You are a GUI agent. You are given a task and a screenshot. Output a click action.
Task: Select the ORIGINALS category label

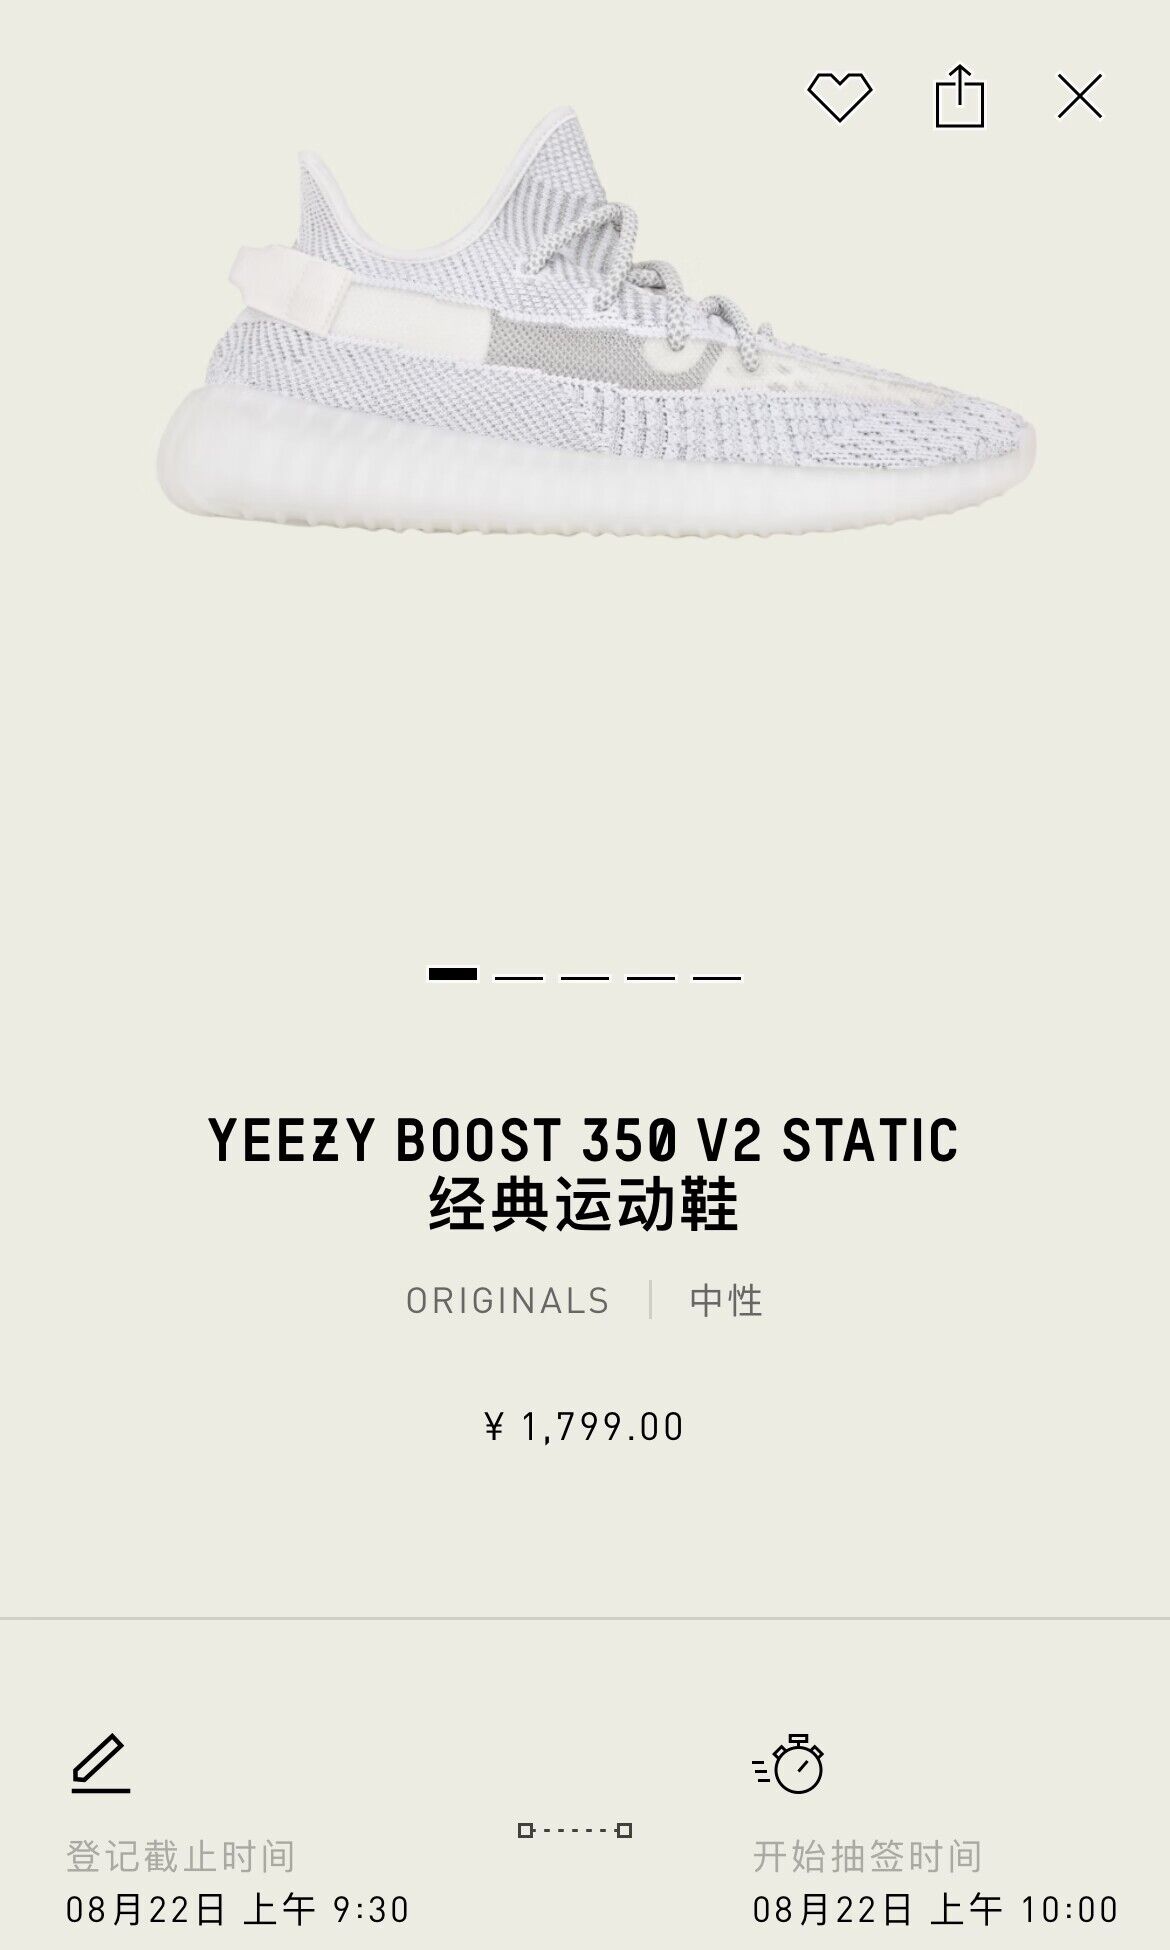pyautogui.click(x=508, y=1301)
